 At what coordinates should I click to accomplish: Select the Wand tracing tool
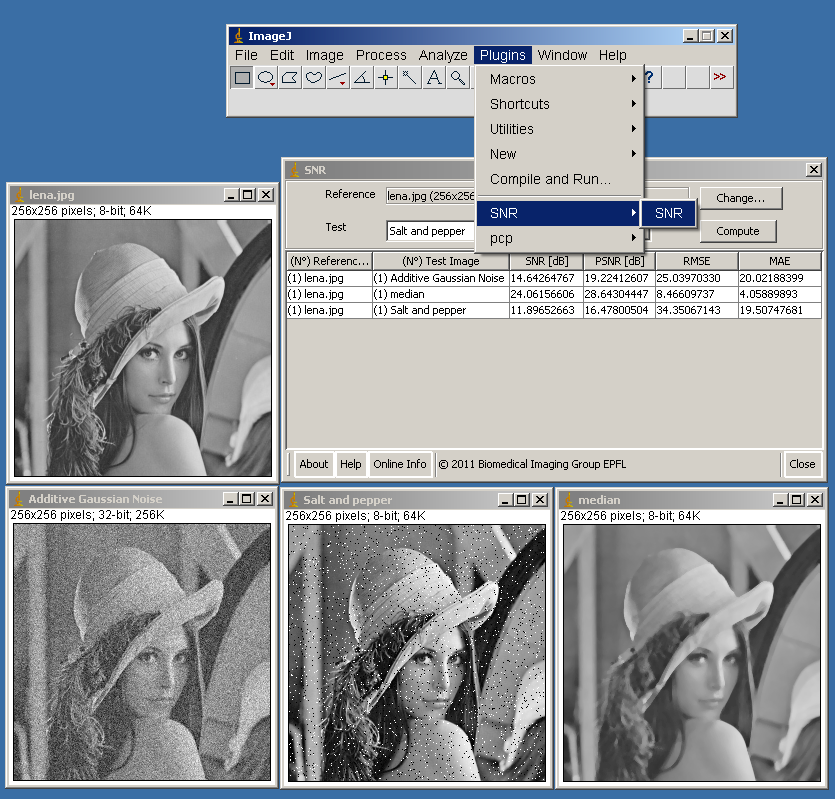coord(410,78)
